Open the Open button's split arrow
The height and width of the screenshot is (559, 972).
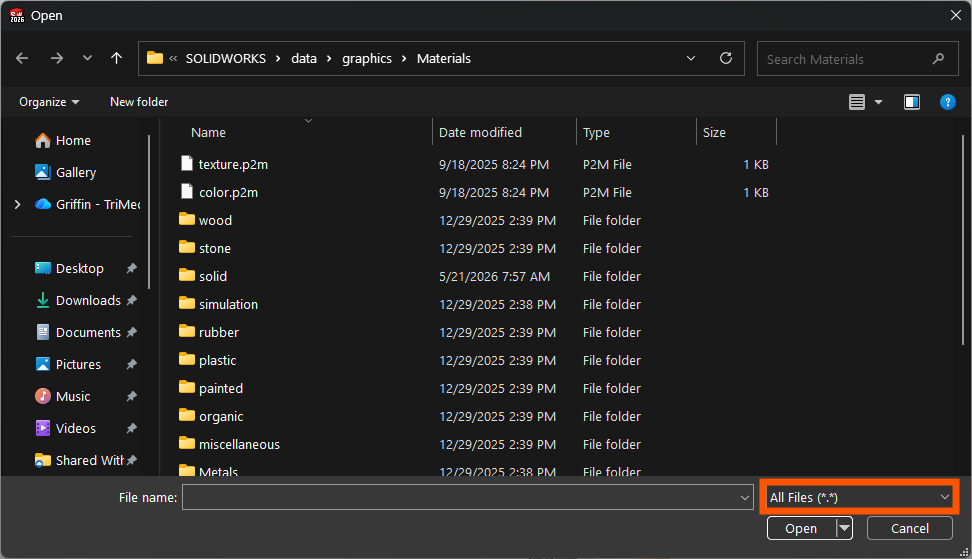[844, 528]
